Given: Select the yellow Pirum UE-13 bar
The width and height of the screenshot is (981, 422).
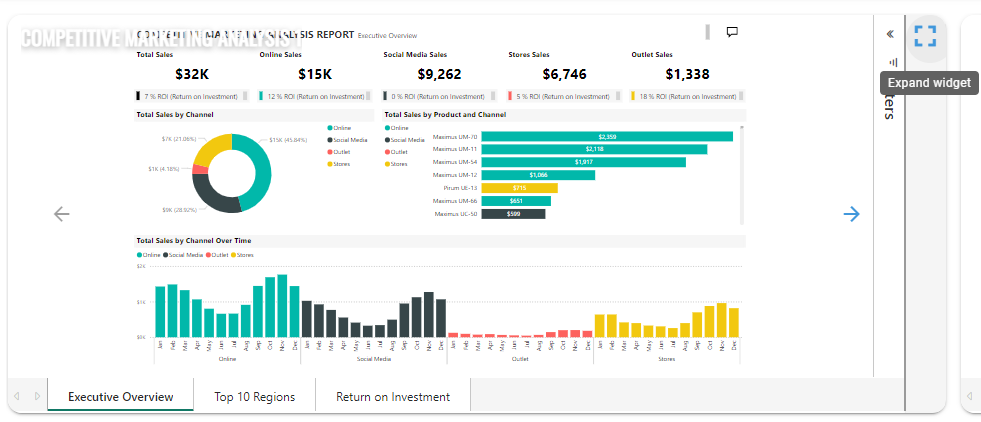Looking at the screenshot, I should coord(519,188).
